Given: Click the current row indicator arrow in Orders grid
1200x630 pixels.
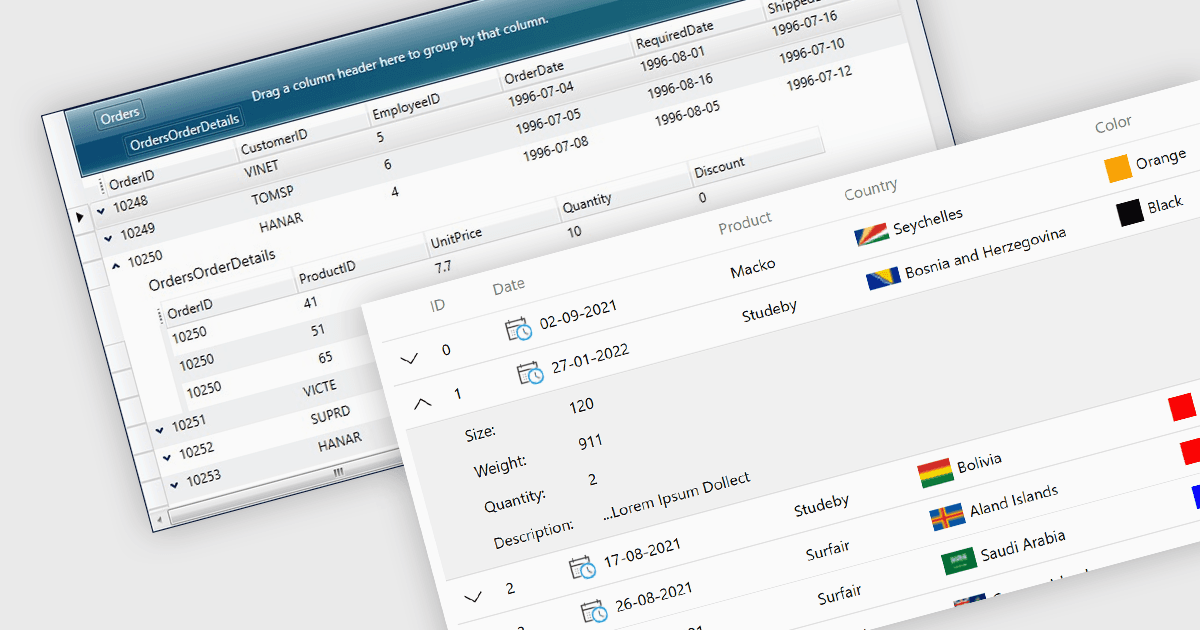Looking at the screenshot, I should [80, 215].
